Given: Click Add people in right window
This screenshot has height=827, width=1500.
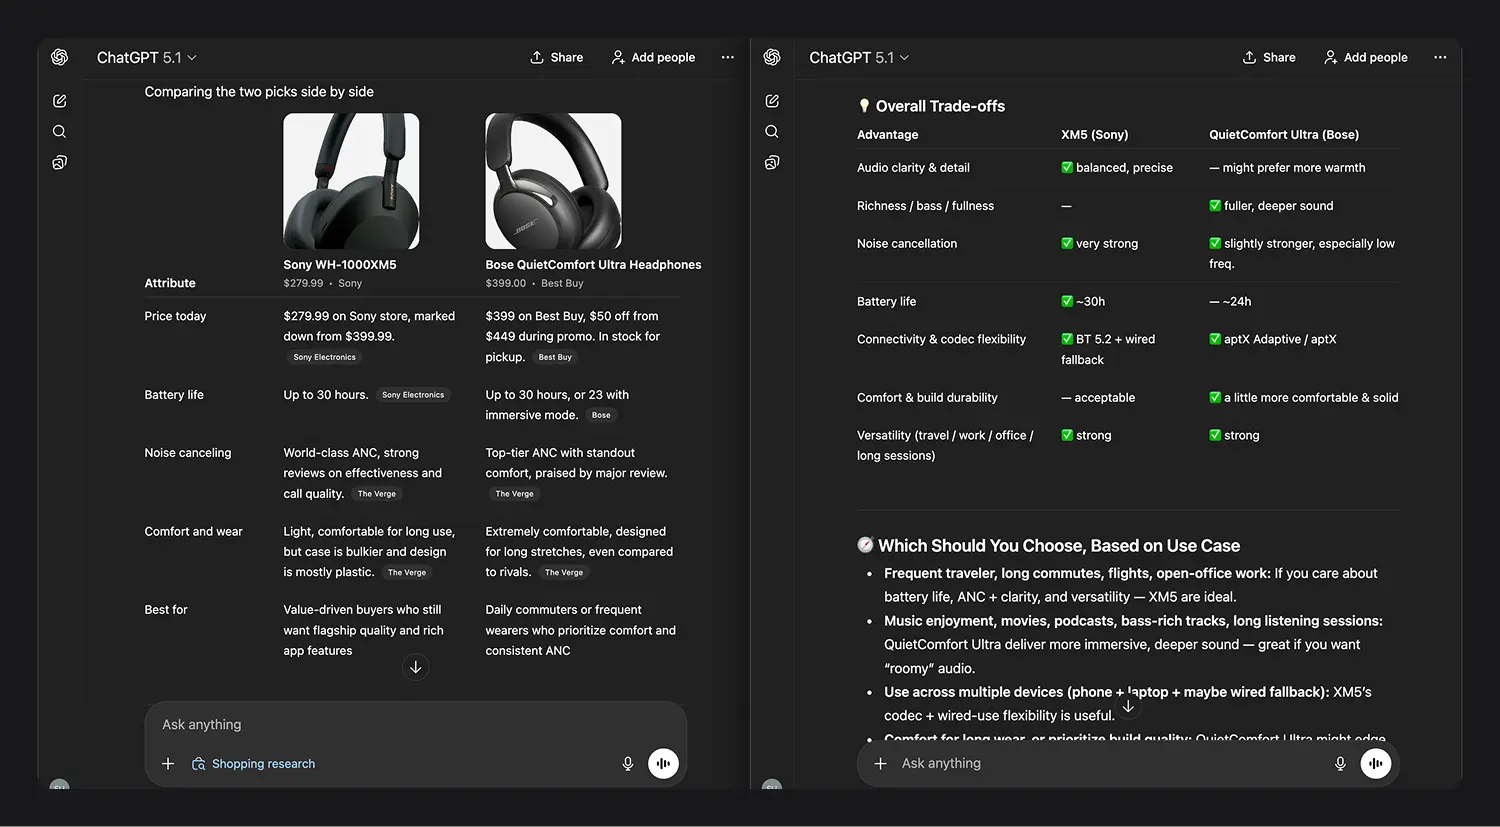Looking at the screenshot, I should pyautogui.click(x=1366, y=57).
